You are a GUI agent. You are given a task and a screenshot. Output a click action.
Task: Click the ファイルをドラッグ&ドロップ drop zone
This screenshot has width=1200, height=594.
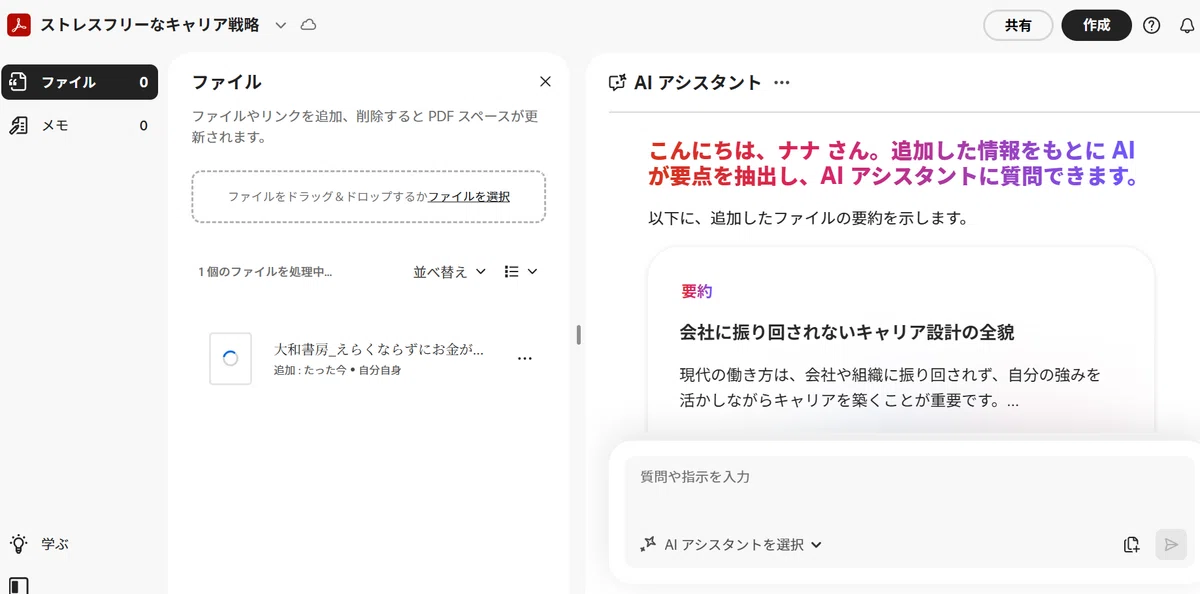(368, 197)
